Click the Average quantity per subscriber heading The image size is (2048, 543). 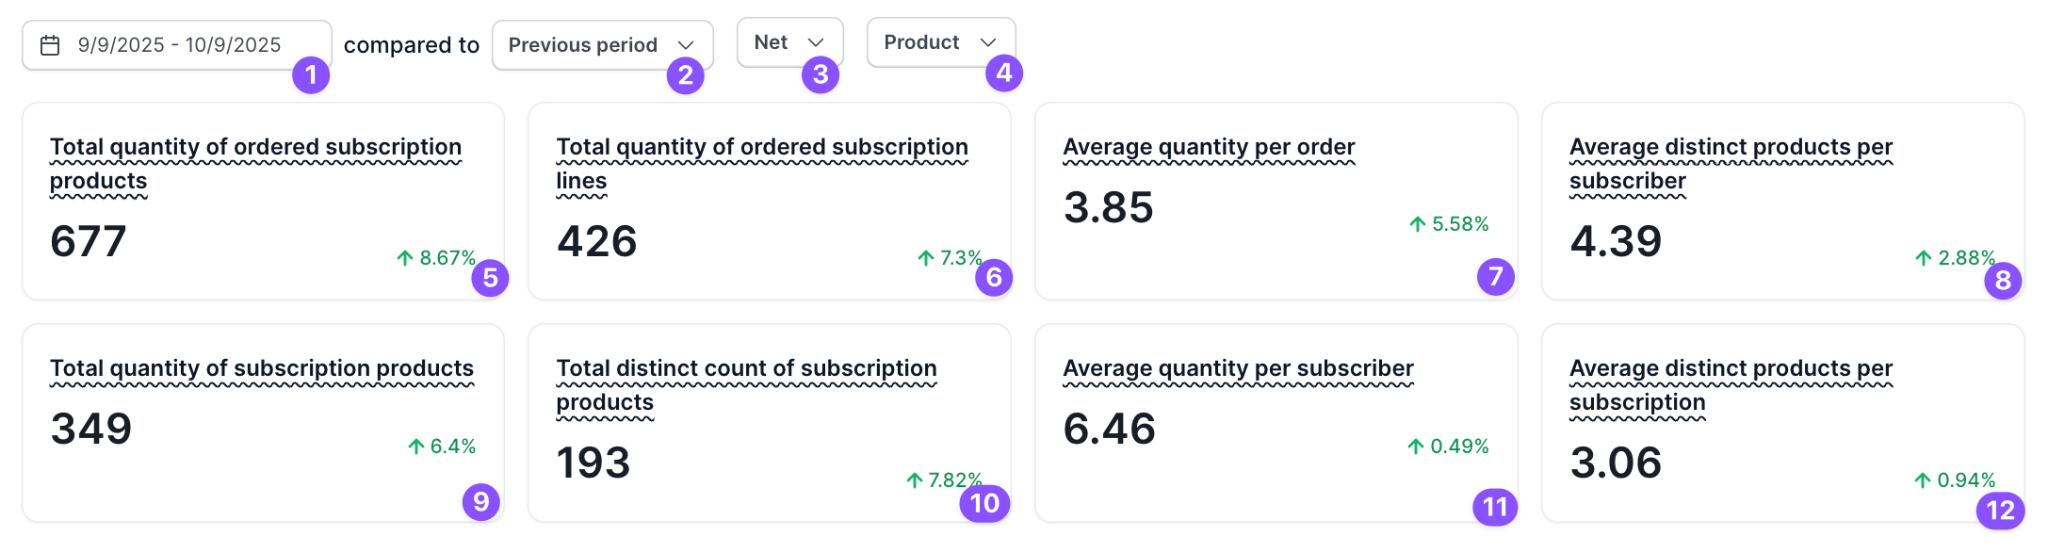[1238, 369]
